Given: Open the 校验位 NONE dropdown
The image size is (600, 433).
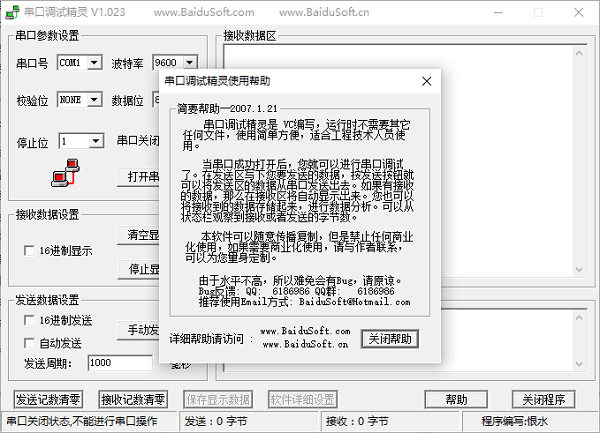Looking at the screenshot, I should pos(94,99).
